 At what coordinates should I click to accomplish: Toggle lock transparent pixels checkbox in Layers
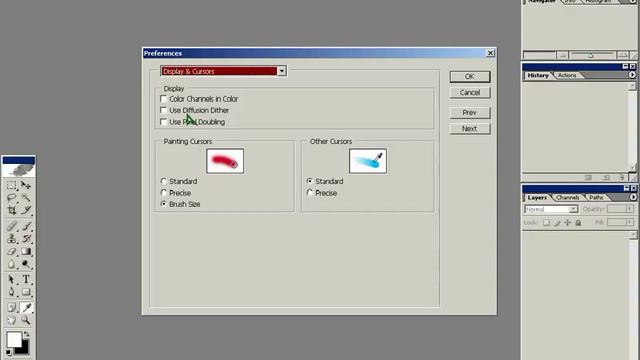[546, 222]
